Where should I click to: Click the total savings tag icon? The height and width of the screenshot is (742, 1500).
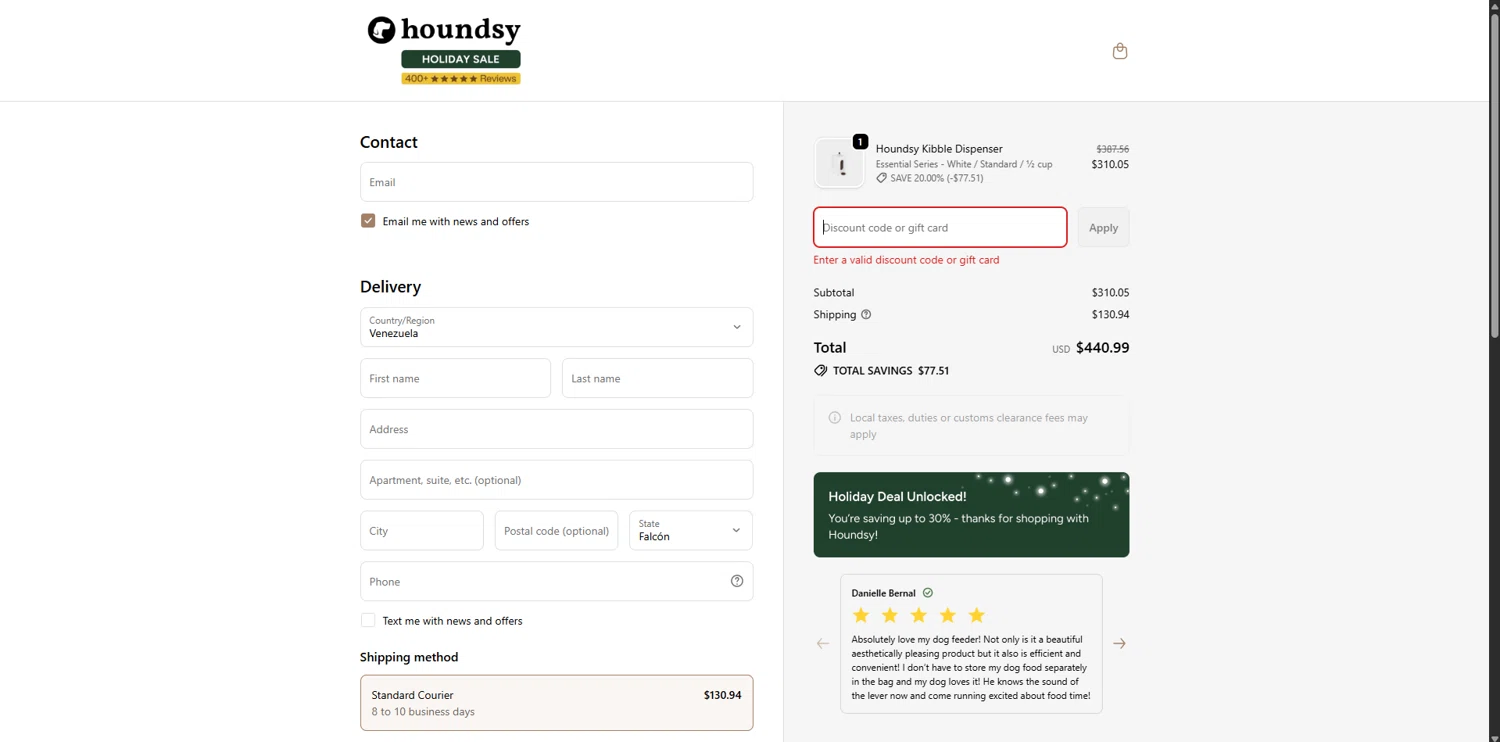(x=820, y=370)
